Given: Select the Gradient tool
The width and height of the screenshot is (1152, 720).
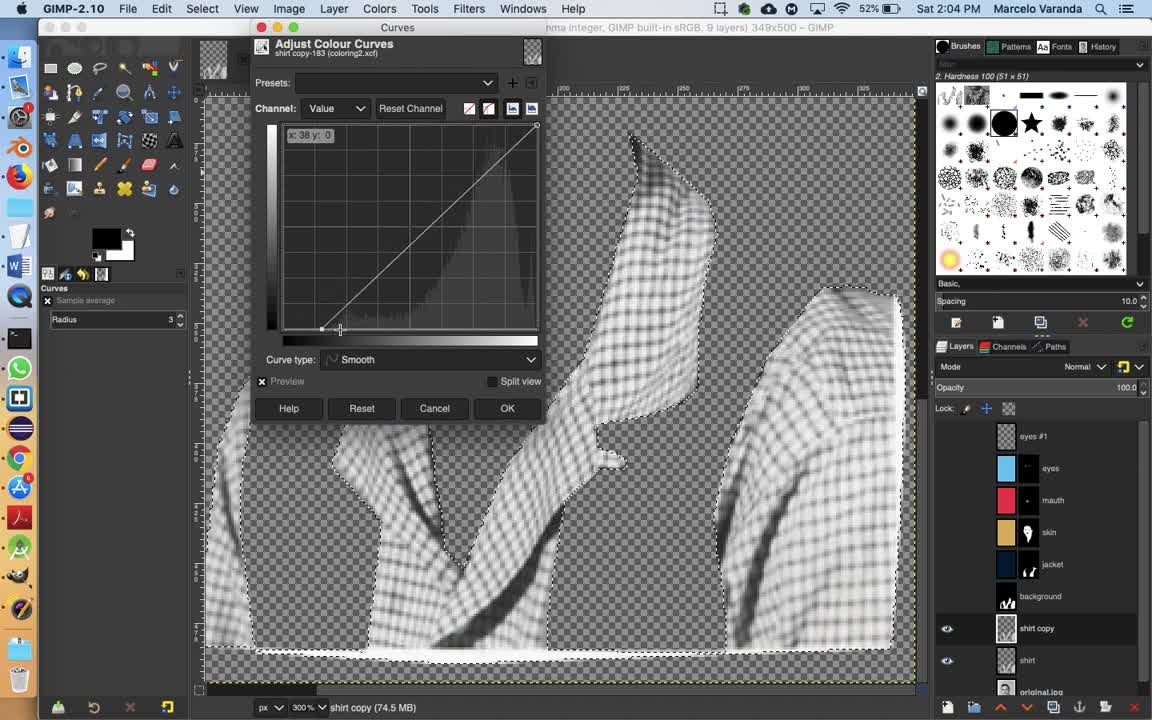Looking at the screenshot, I should click(x=75, y=165).
